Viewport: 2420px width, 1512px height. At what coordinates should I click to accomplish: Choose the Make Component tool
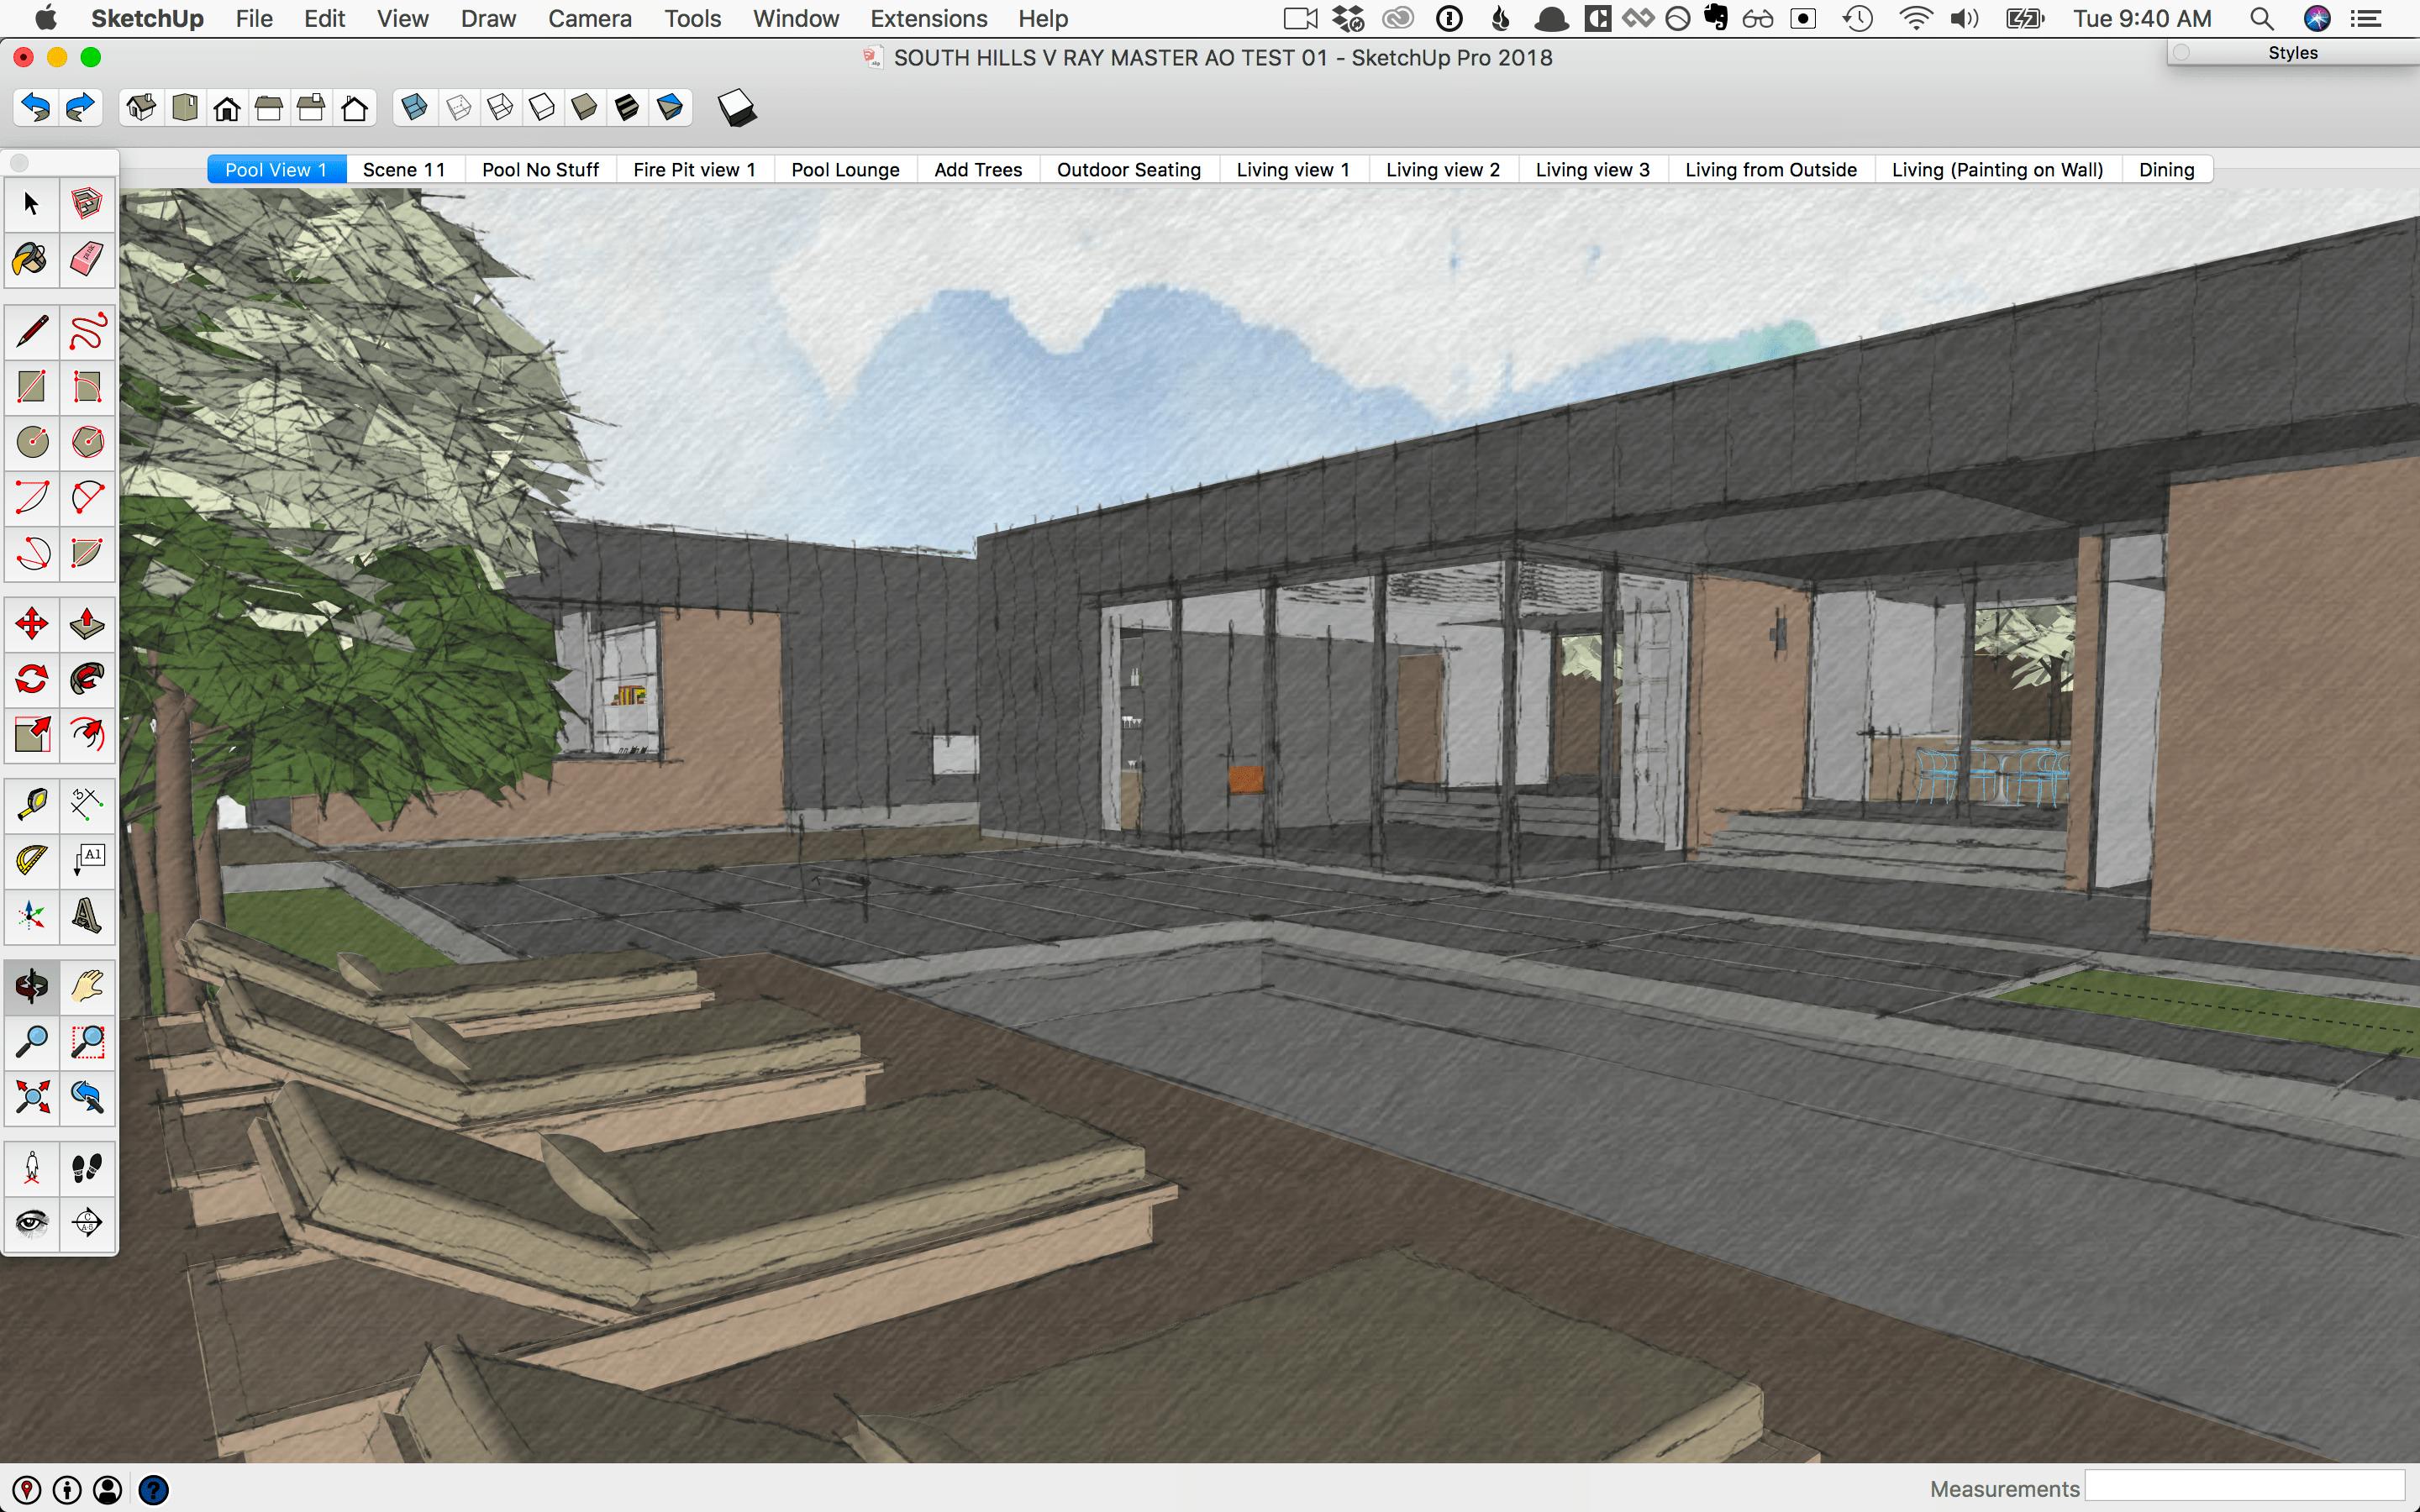click(88, 205)
